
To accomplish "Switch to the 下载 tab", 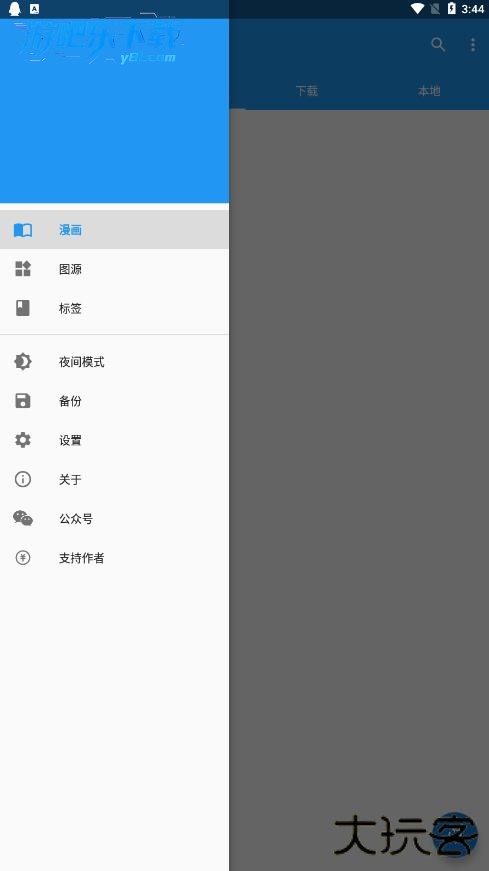I will click(307, 90).
